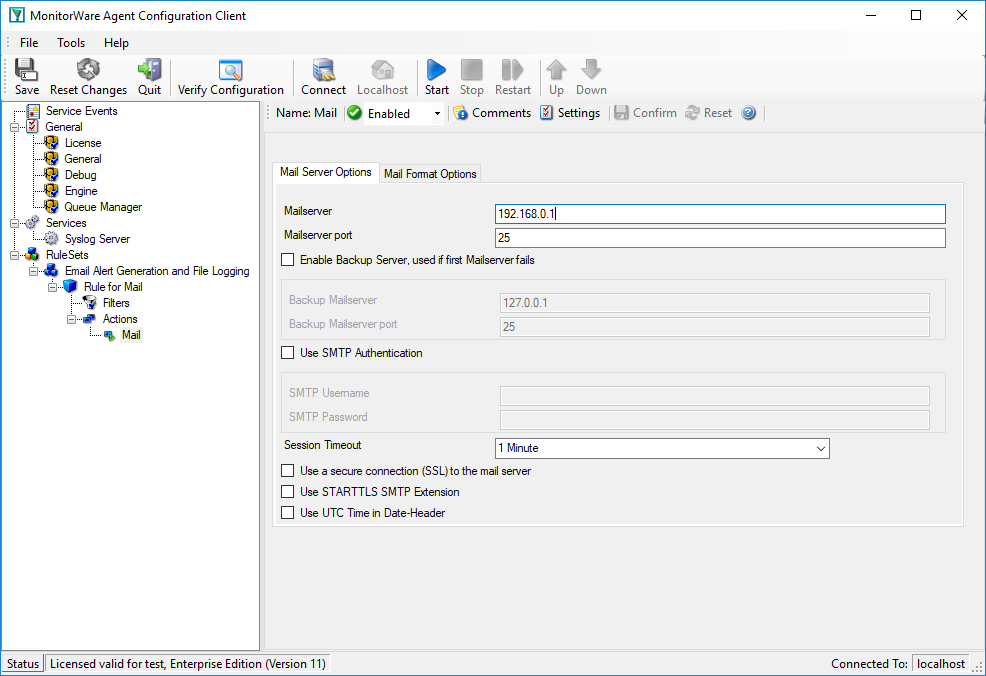Click the Connect toolbar icon
986x676 pixels.
click(x=323, y=70)
